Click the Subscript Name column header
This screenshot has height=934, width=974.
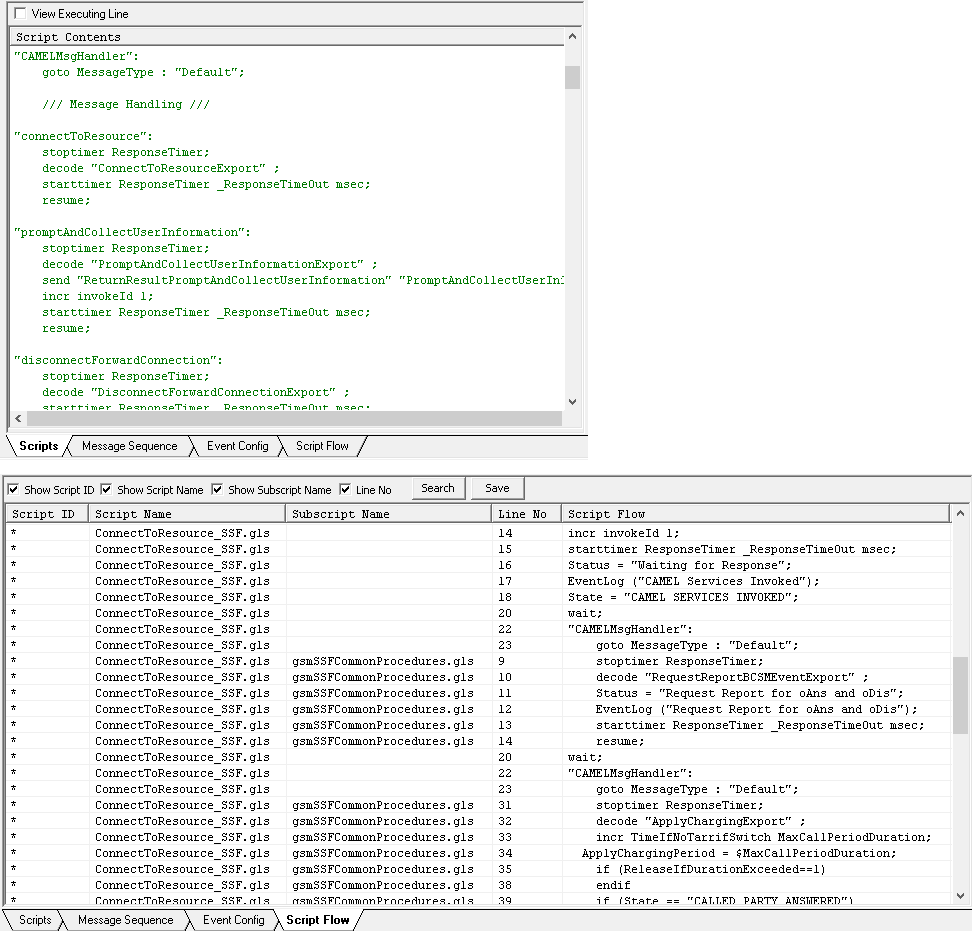point(390,514)
